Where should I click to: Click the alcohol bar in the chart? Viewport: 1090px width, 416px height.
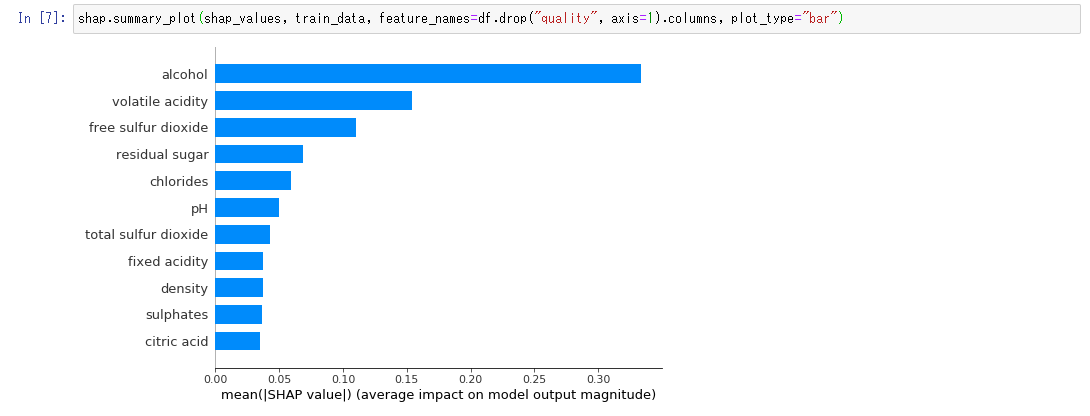coord(427,74)
